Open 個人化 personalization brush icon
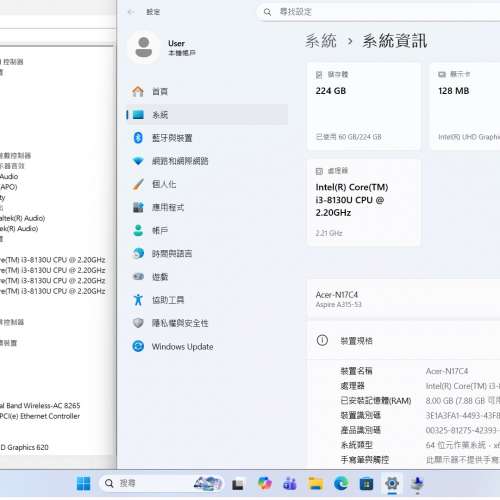Screen dimensions: 500x500 (138, 184)
